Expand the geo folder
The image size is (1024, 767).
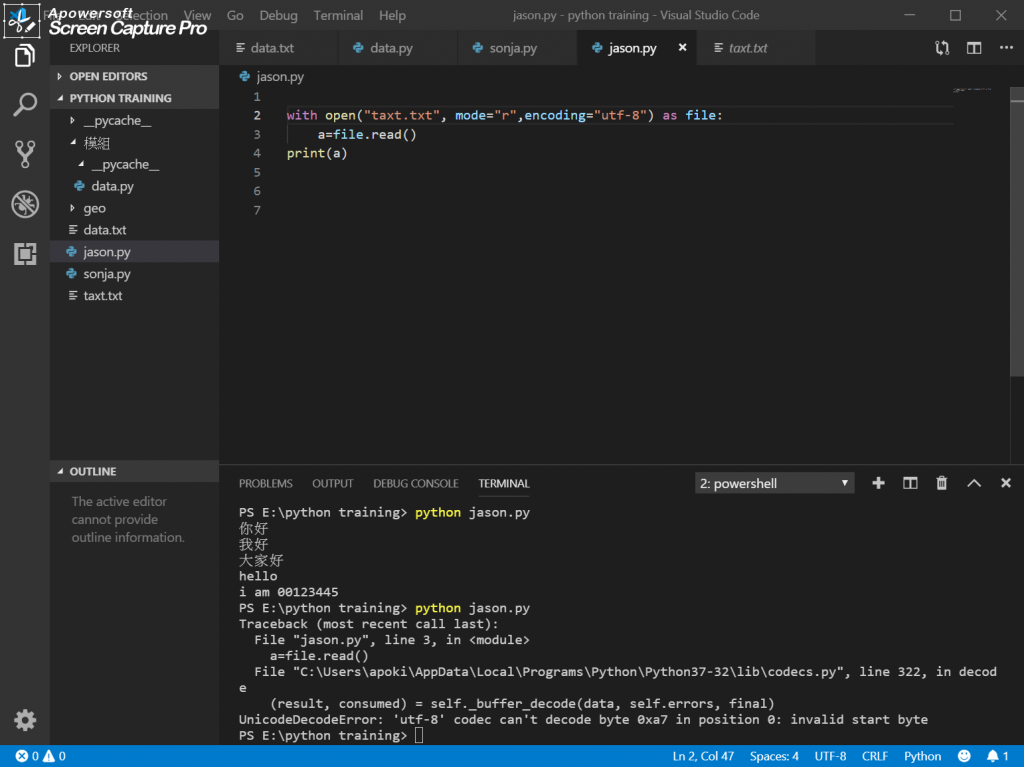point(135,208)
